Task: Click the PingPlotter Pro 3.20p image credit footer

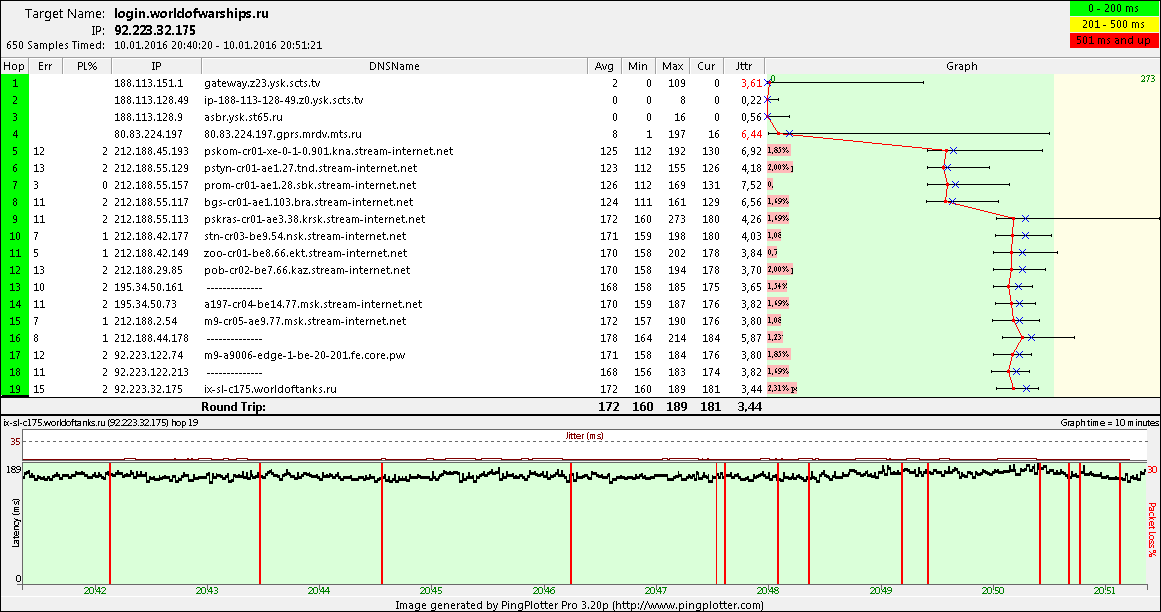Action: coord(580,605)
